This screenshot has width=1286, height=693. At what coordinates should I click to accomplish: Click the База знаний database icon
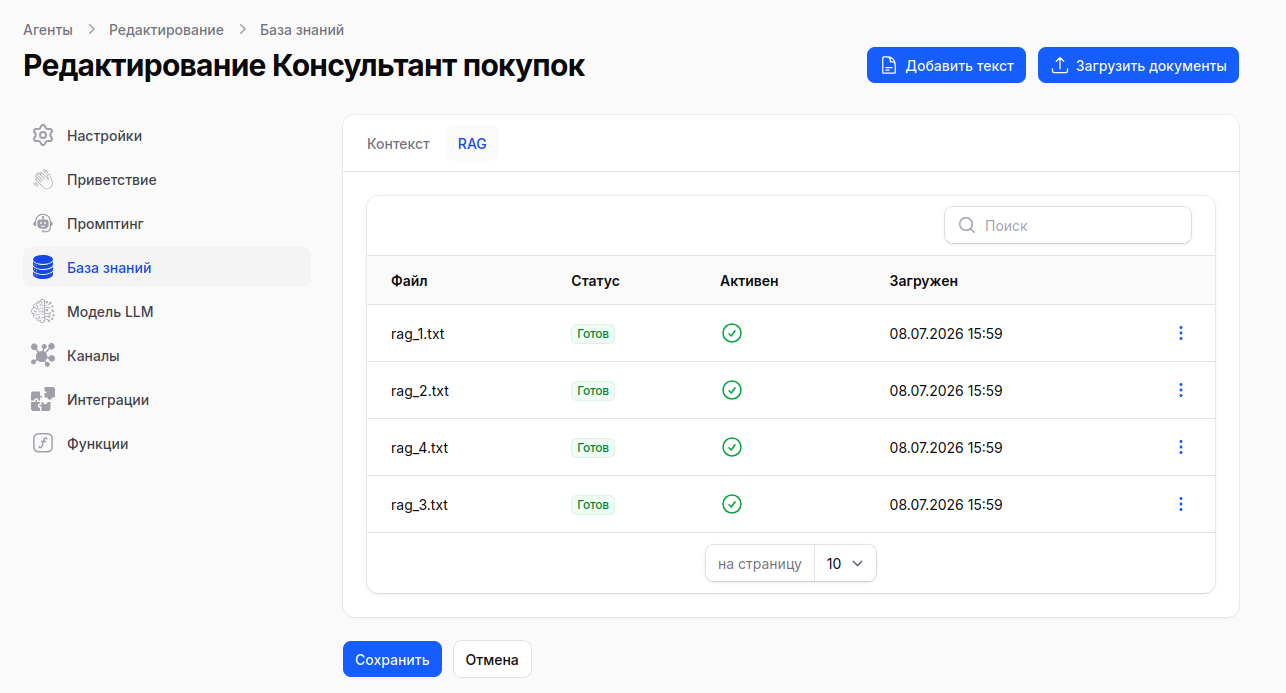(42, 268)
